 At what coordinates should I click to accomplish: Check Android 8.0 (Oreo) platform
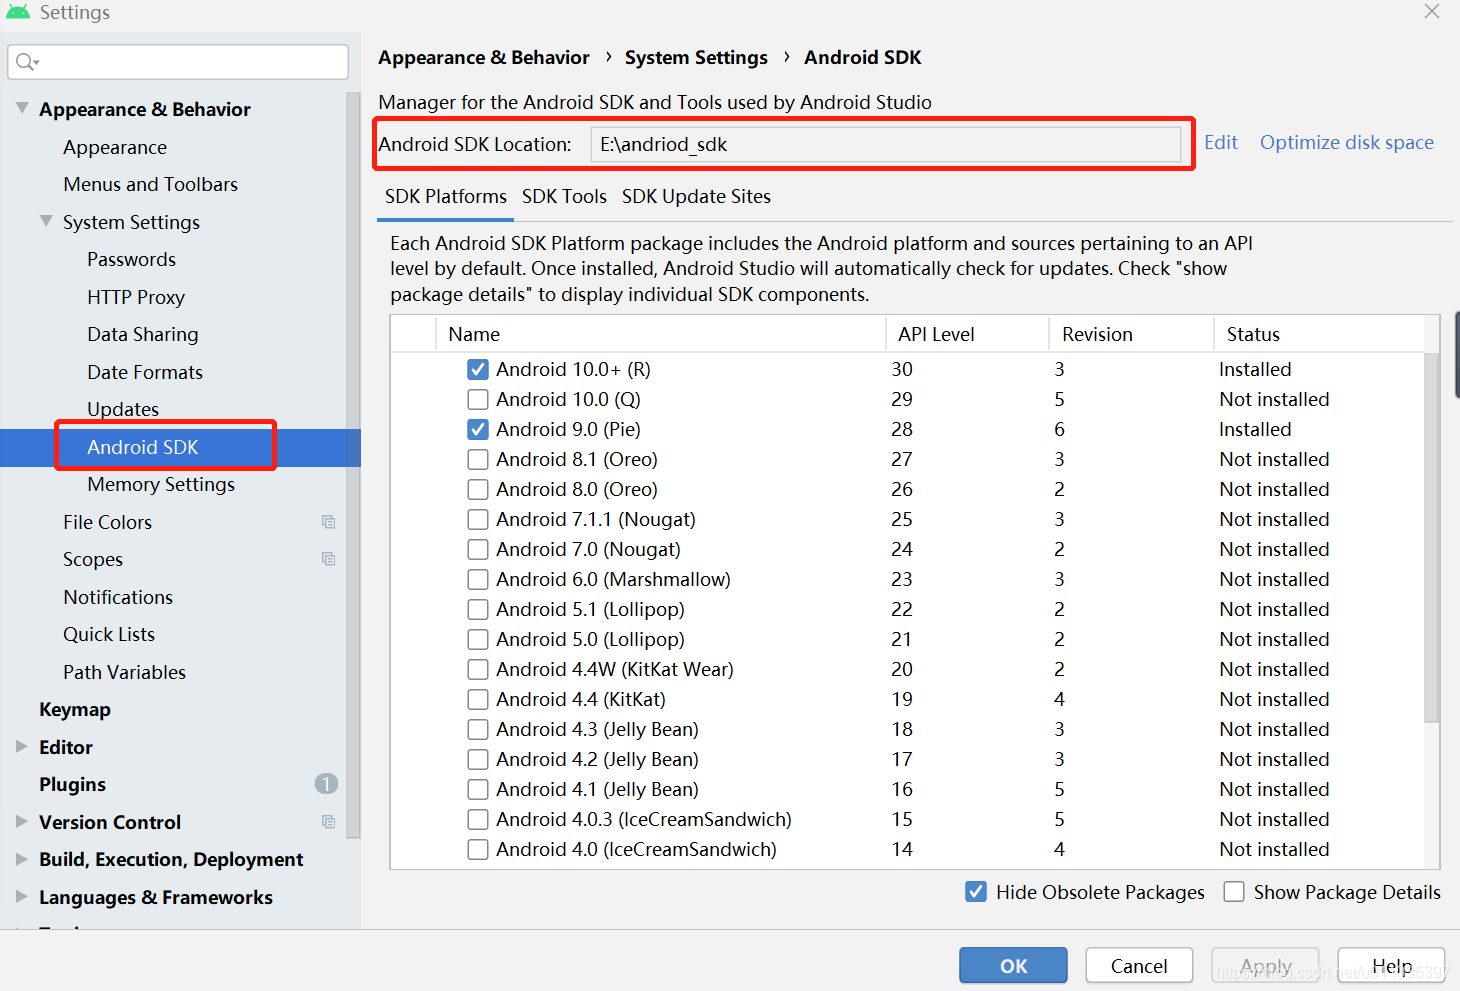tap(478, 489)
